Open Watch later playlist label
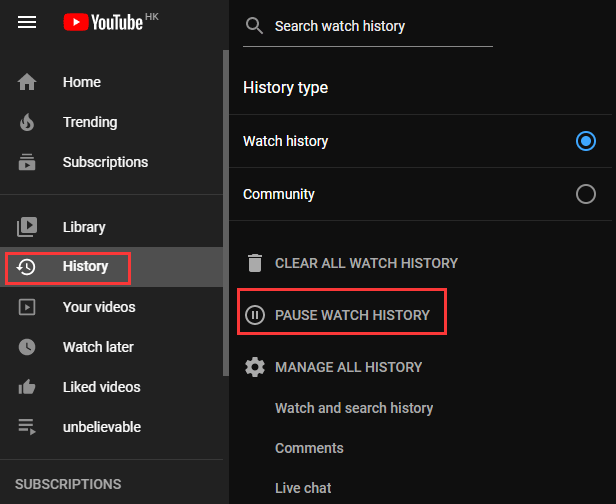 98,347
